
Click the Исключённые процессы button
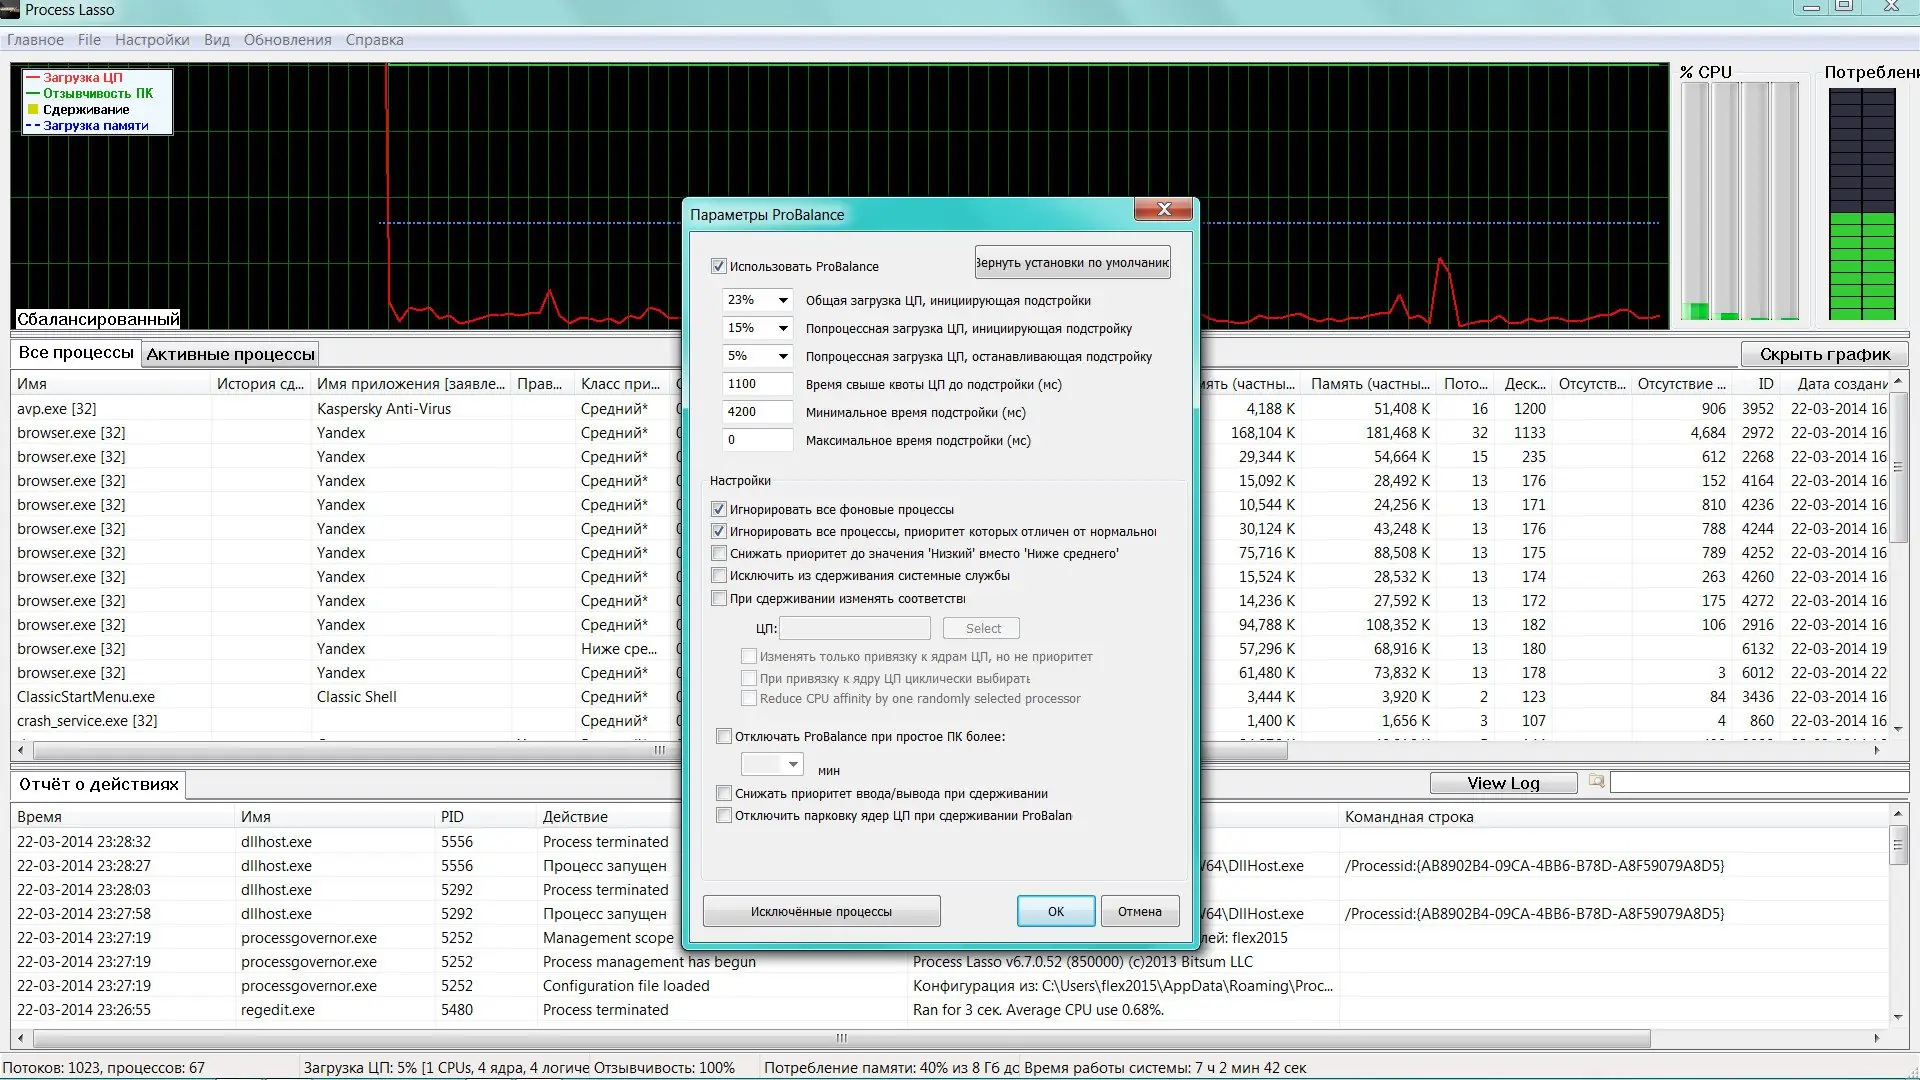[821, 911]
